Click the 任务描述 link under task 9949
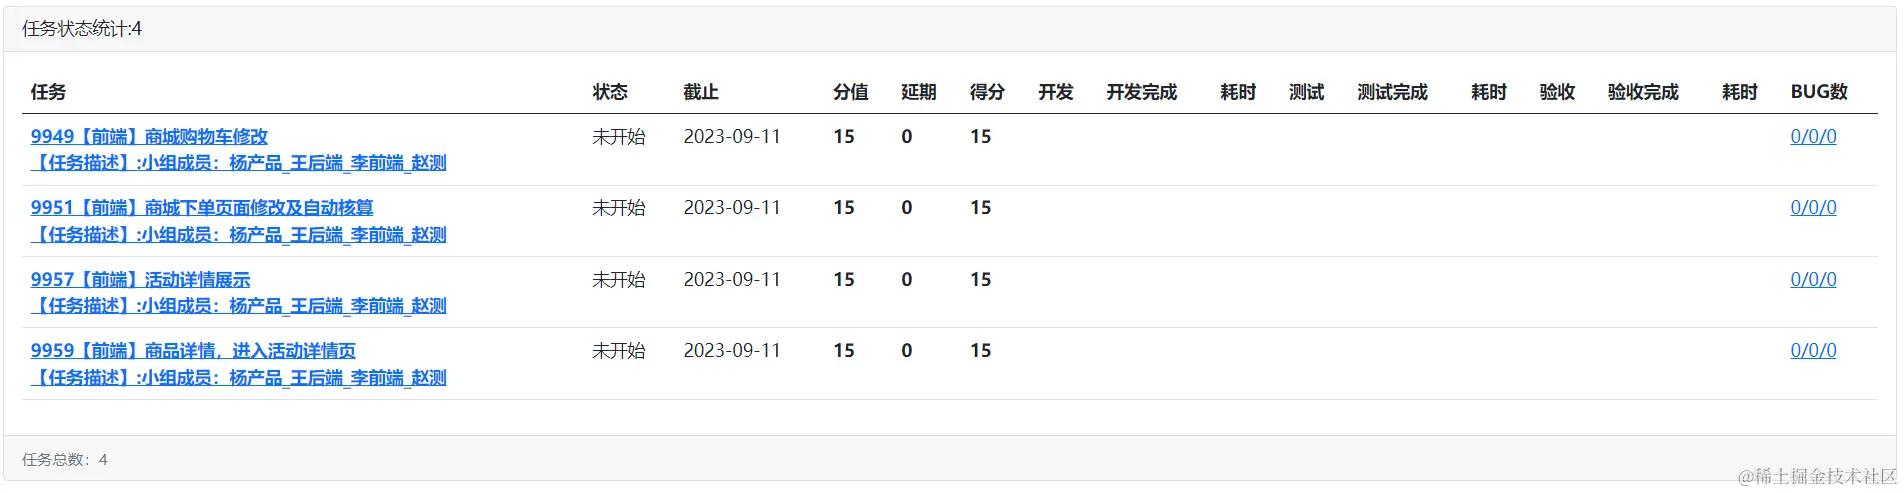1904x493 pixels. (x=238, y=162)
